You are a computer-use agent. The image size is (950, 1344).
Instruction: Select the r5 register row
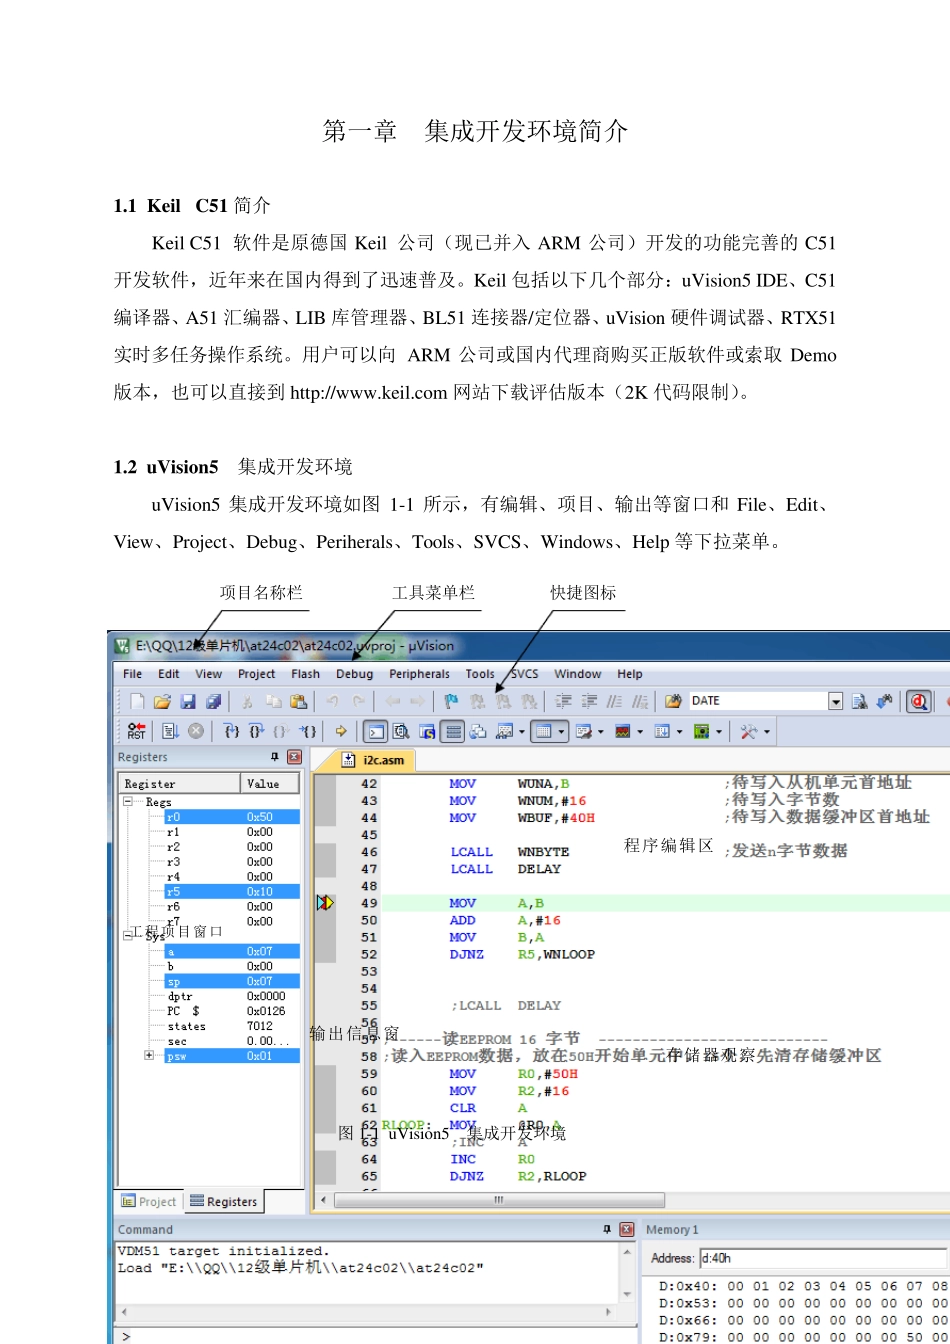point(232,891)
